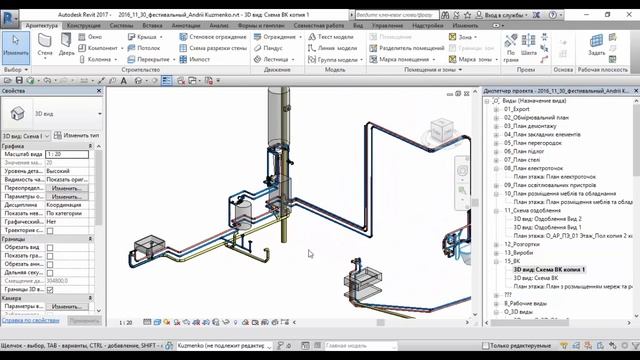Image resolution: width=640 pixels, height=360 pixels.
Task: Toggle the Обрезать вид checkbox
Action: pos(50,247)
